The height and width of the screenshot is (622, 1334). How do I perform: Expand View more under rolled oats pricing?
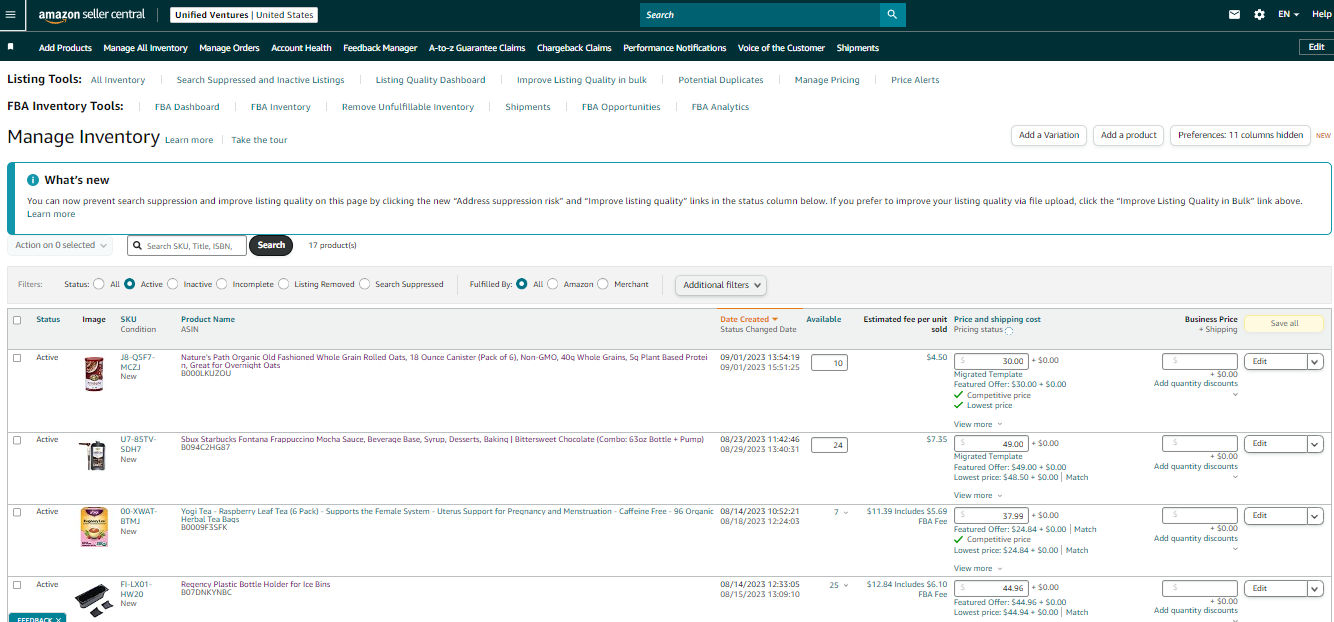pos(977,424)
